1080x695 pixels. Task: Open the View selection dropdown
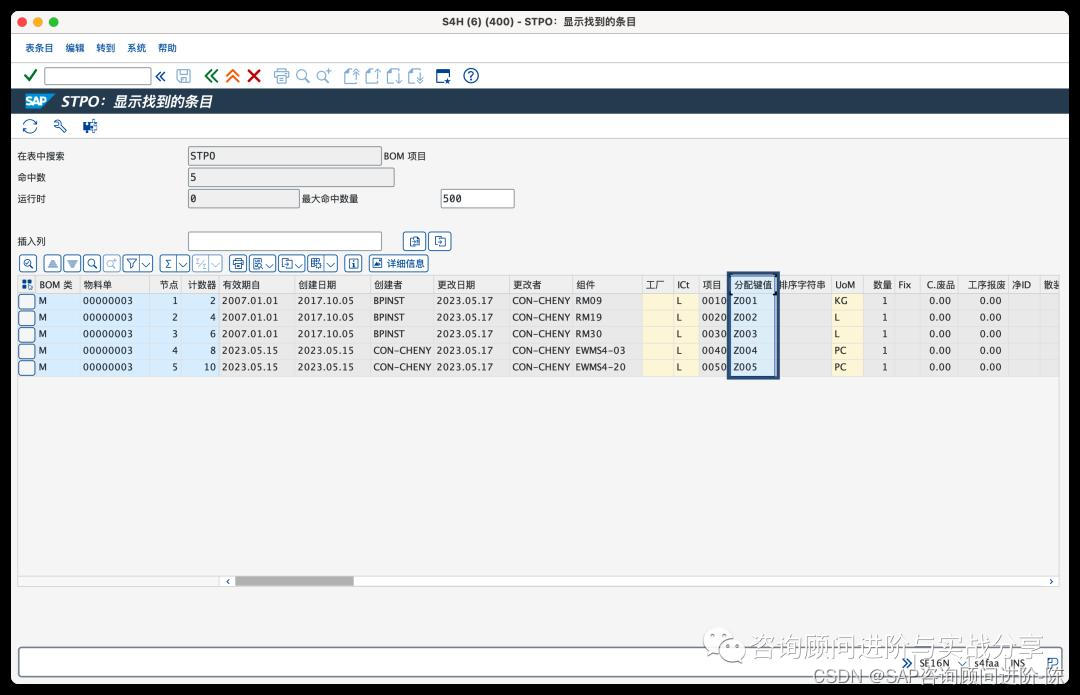click(x=262, y=263)
